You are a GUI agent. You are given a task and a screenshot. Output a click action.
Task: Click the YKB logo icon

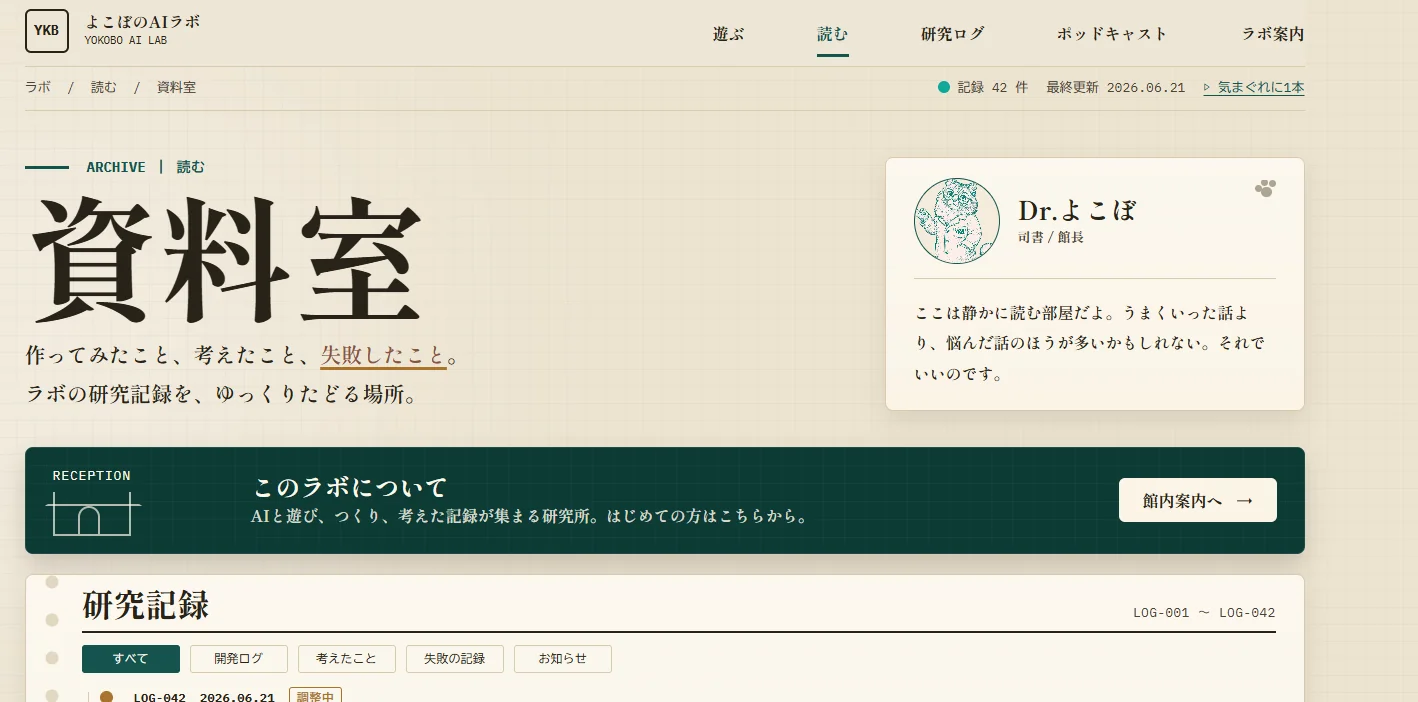click(47, 30)
